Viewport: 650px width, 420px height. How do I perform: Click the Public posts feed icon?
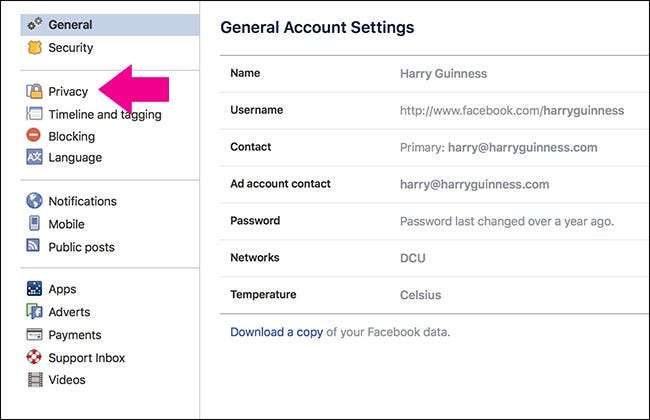(x=34, y=247)
